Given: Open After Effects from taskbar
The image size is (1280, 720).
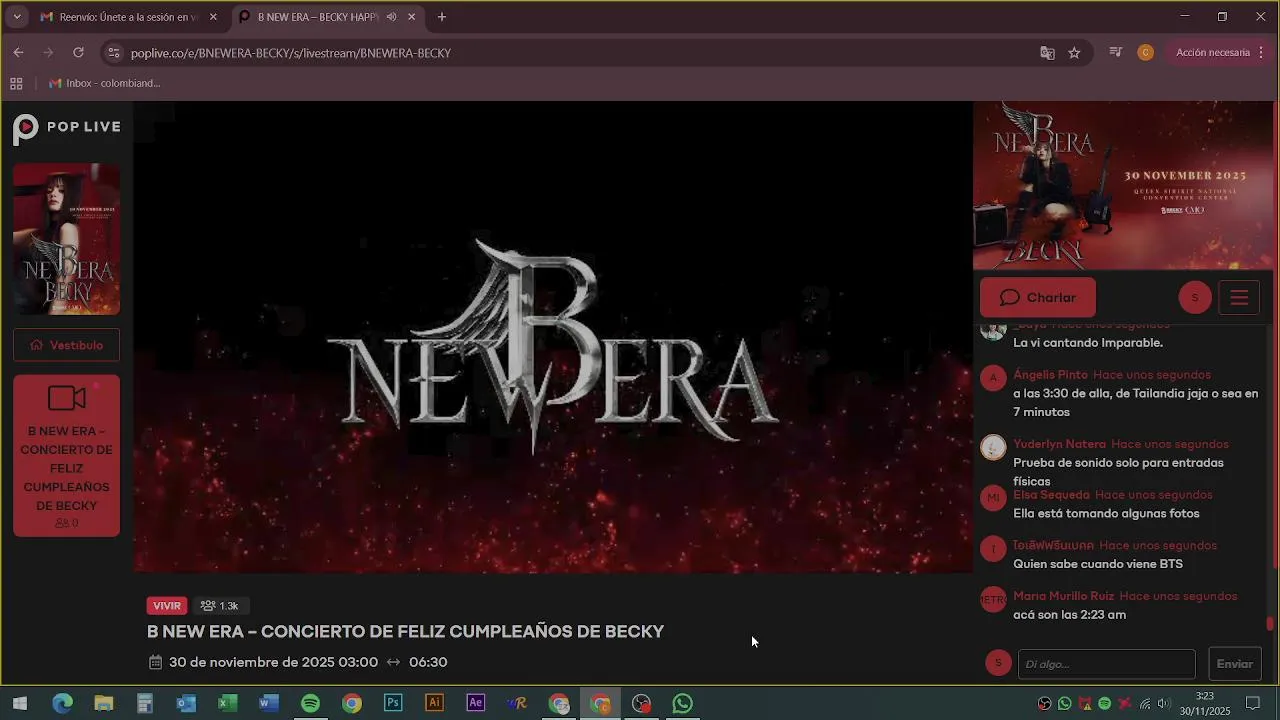Looking at the screenshot, I should click(x=476, y=704).
